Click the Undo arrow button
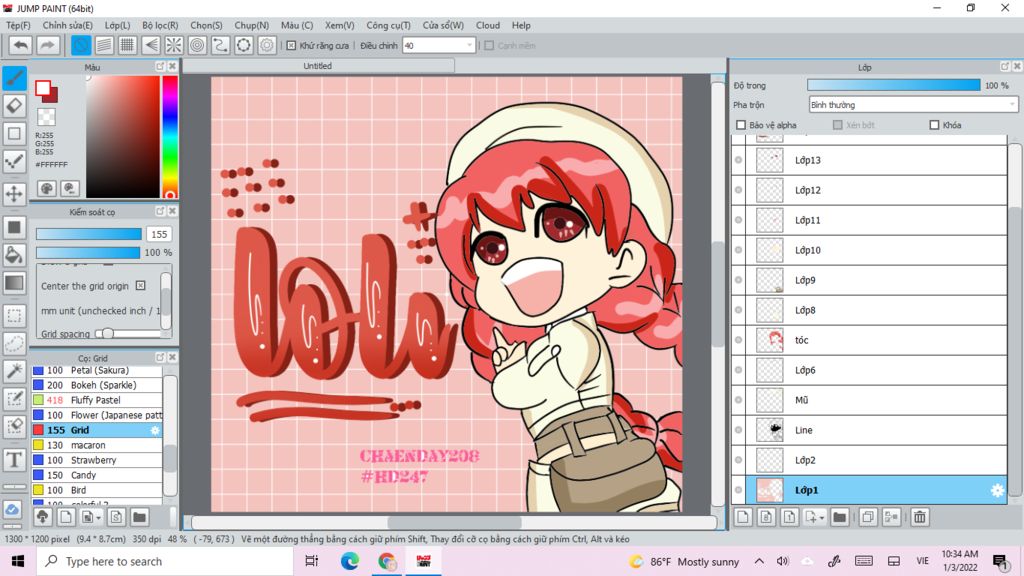The width and height of the screenshot is (1024, 576). 21,45
